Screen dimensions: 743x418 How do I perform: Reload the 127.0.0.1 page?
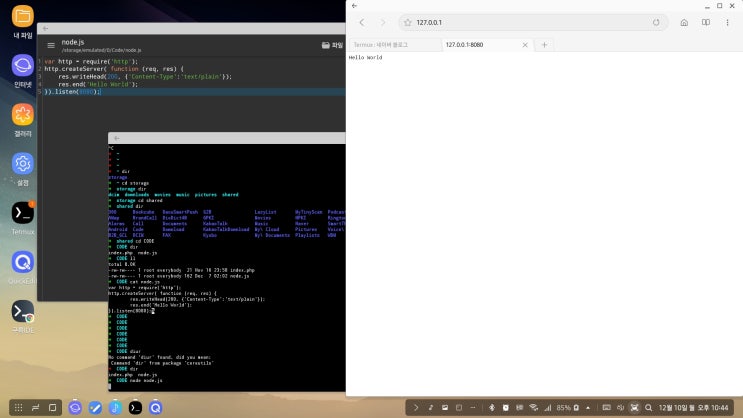[x=656, y=22]
